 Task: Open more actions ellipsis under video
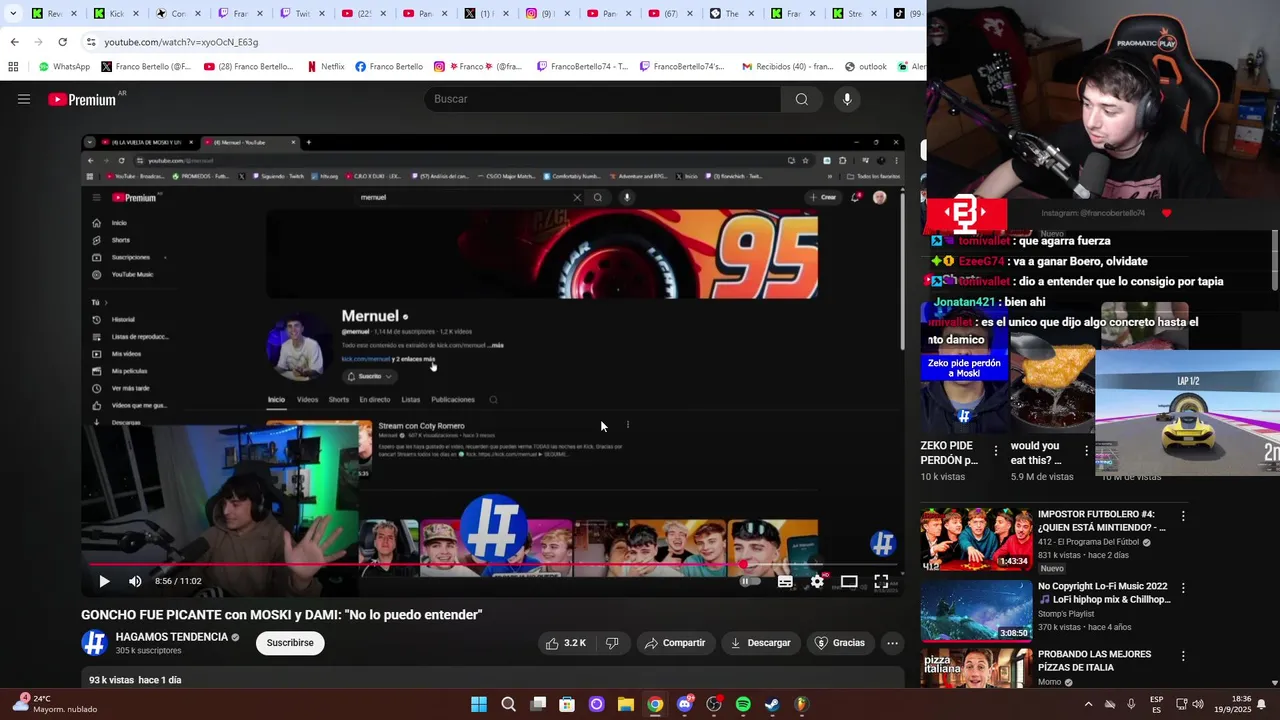[x=893, y=643]
